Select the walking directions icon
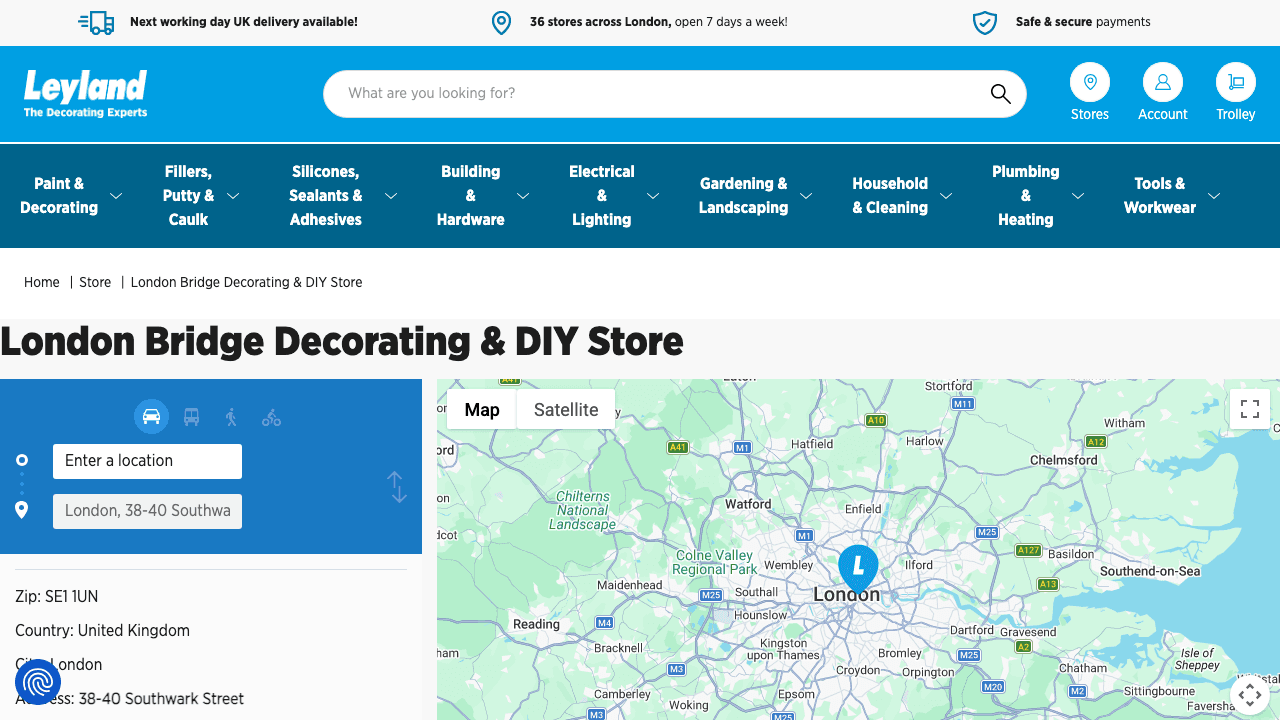This screenshot has height=720, width=1280. click(232, 417)
